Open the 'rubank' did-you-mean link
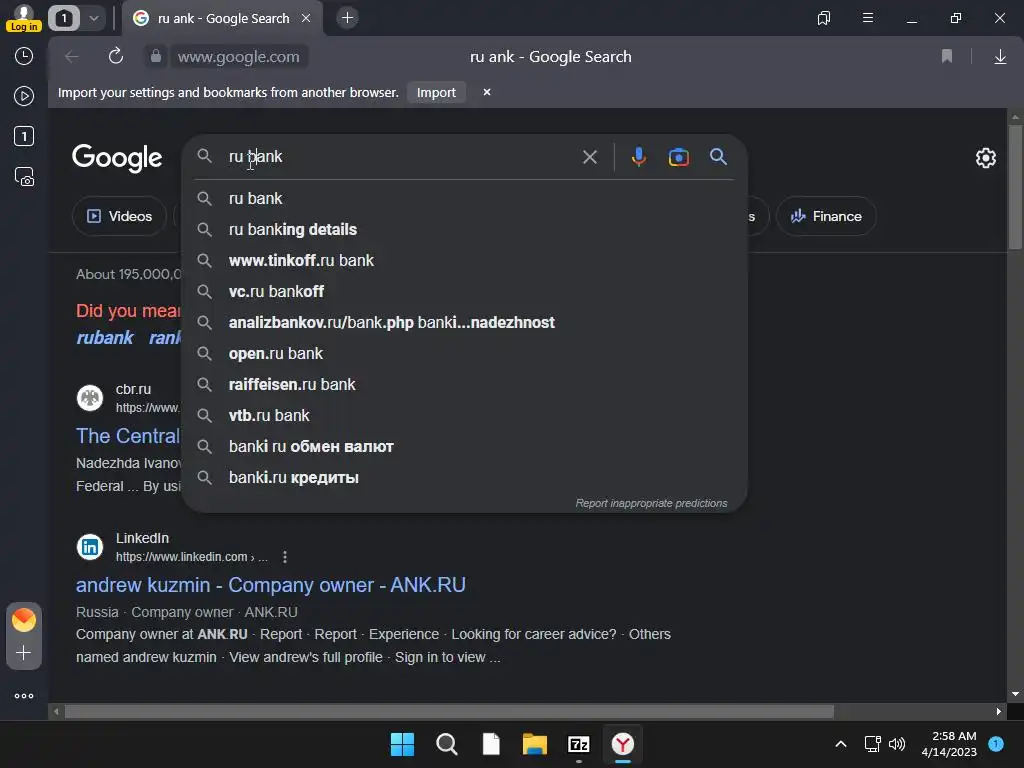 104,338
